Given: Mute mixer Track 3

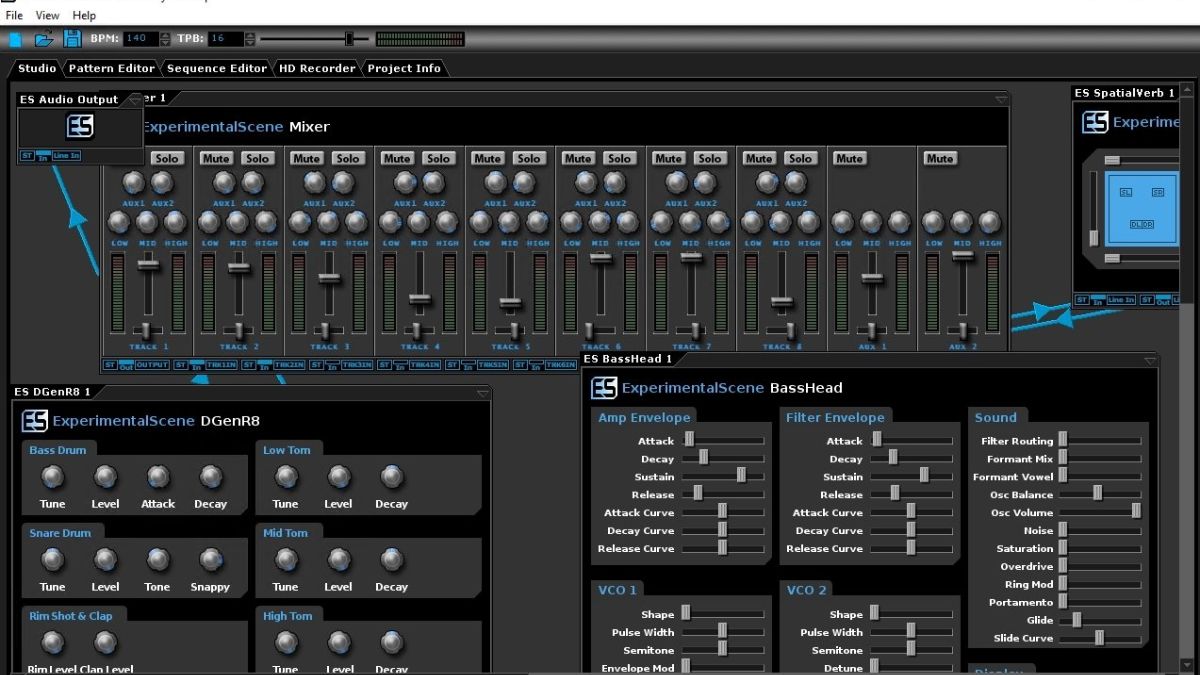Looking at the screenshot, I should click(x=306, y=158).
